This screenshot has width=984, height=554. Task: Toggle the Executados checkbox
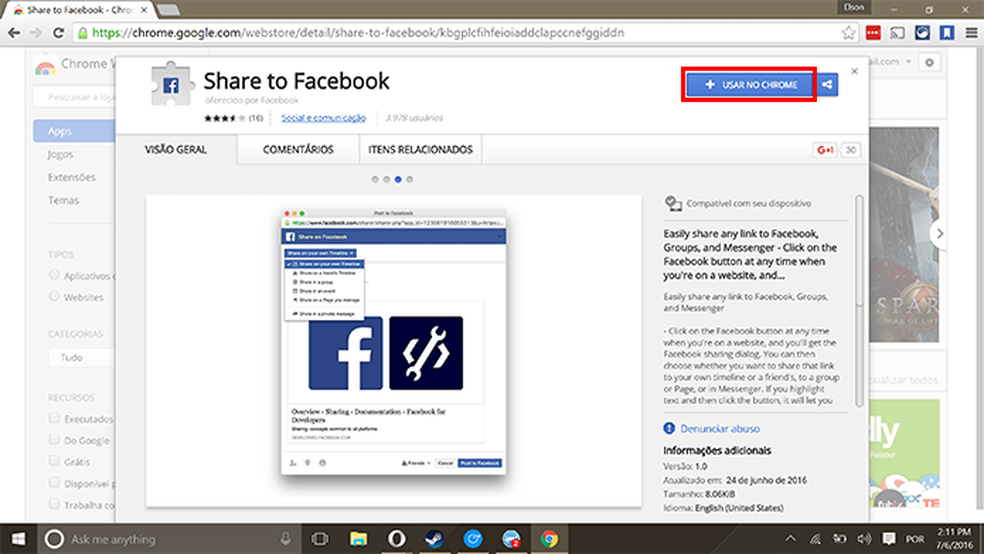[x=54, y=418]
